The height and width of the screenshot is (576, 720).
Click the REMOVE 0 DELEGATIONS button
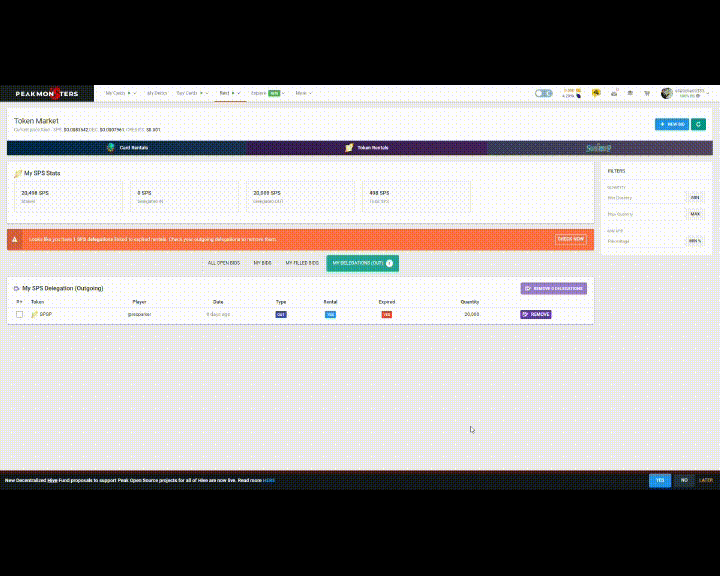553,288
